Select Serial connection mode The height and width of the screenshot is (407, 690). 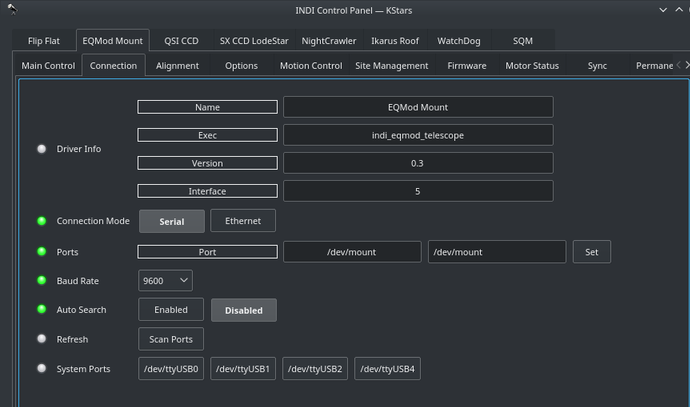coord(172,221)
